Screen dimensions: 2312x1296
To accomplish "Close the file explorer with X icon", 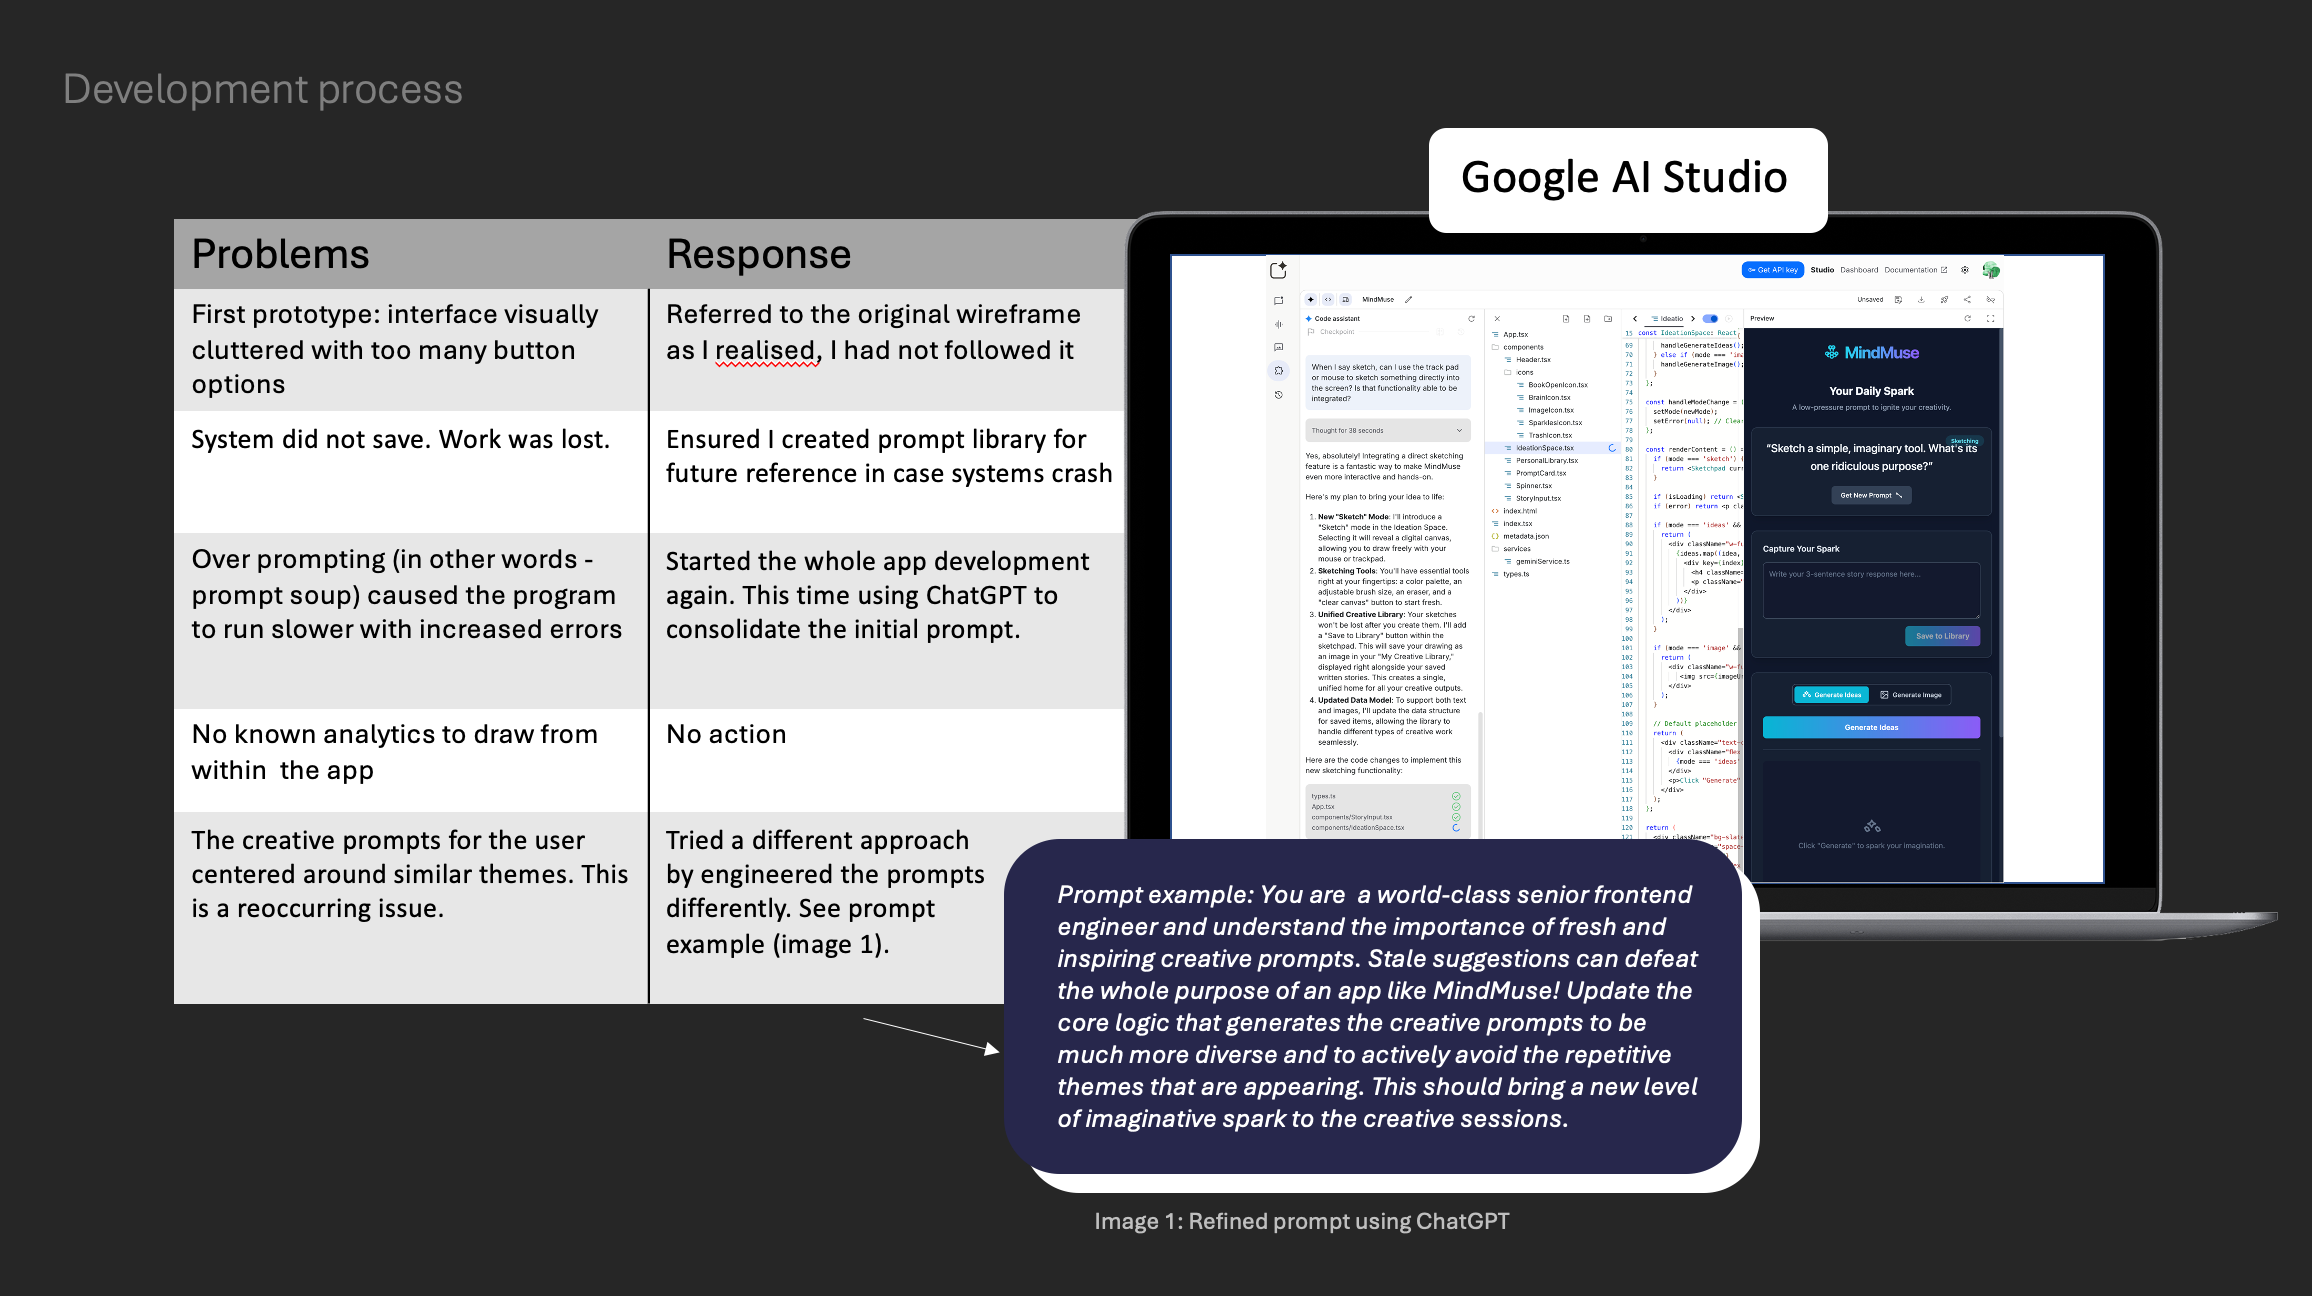I will [1497, 318].
